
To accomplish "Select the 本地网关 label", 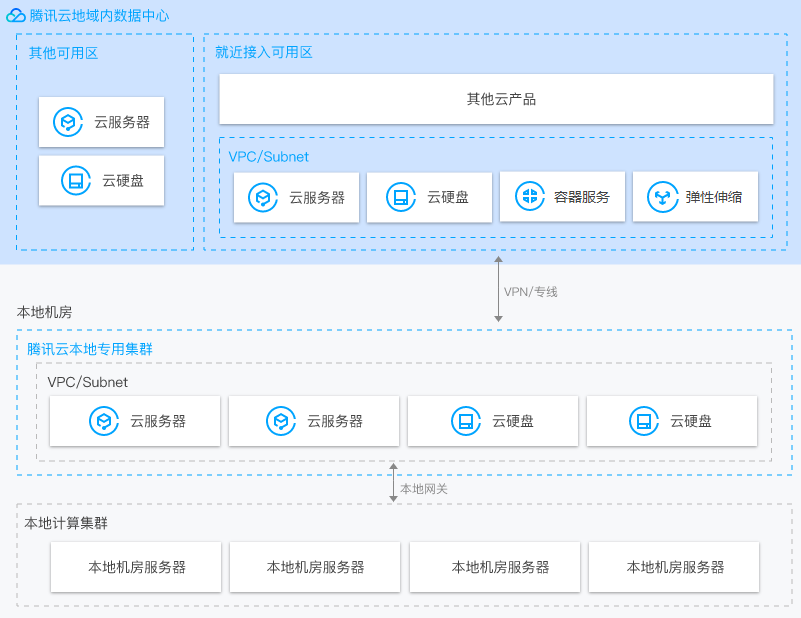I will click(x=424, y=489).
